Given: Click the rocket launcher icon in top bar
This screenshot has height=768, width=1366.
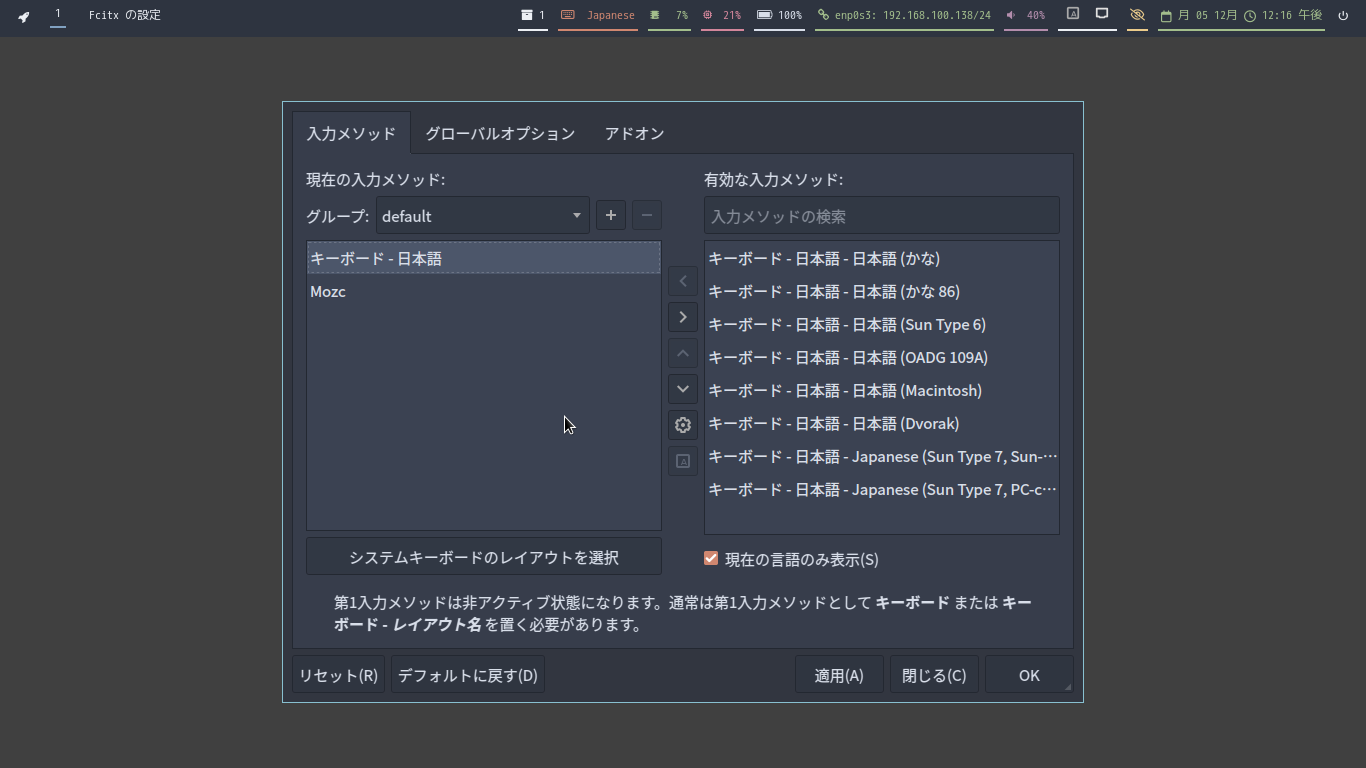Looking at the screenshot, I should (x=24, y=16).
